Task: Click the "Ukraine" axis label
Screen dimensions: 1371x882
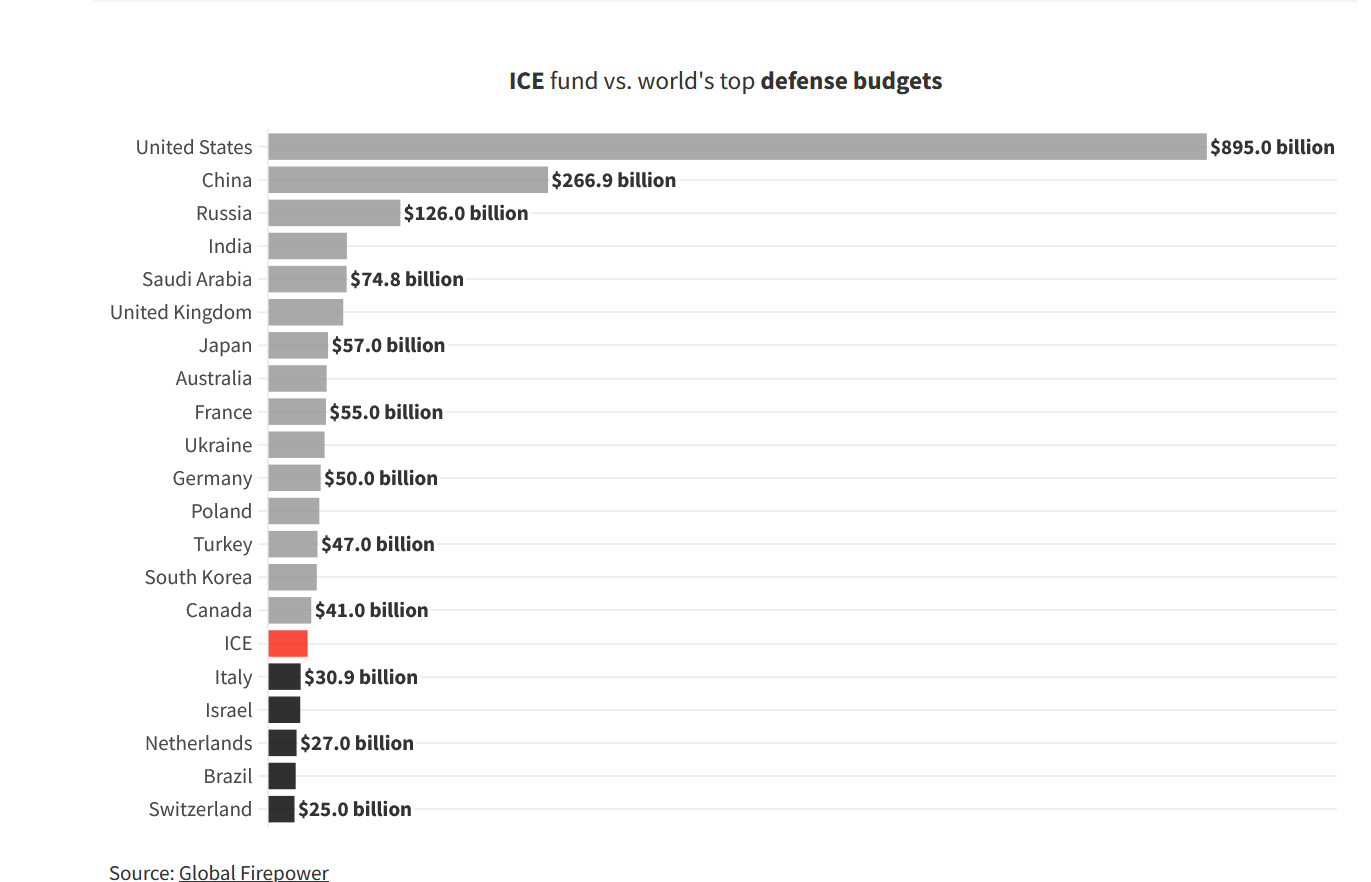Action: pyautogui.click(x=219, y=445)
